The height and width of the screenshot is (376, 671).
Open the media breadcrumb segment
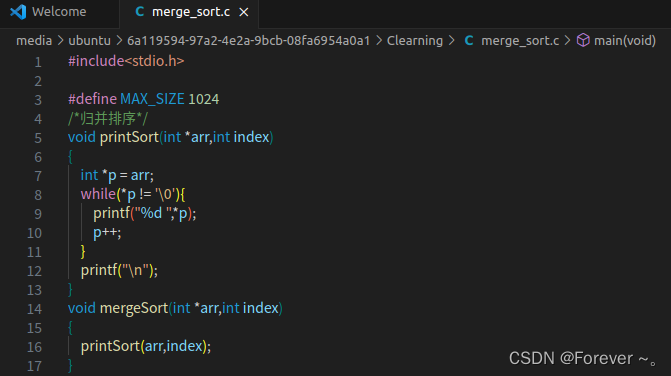pyautogui.click(x=34, y=41)
